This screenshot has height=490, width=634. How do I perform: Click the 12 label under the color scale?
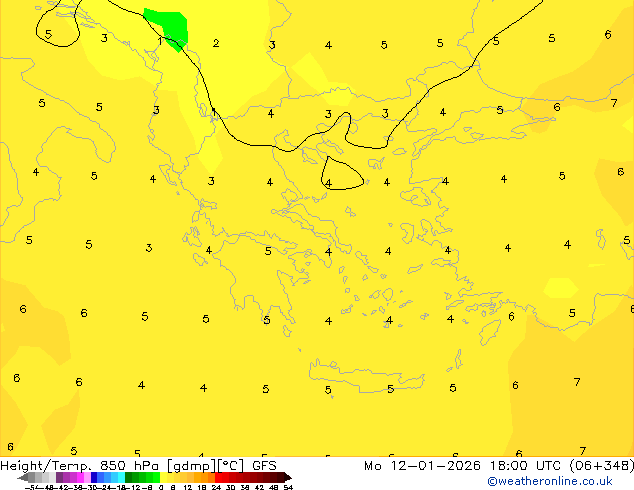pos(187,487)
